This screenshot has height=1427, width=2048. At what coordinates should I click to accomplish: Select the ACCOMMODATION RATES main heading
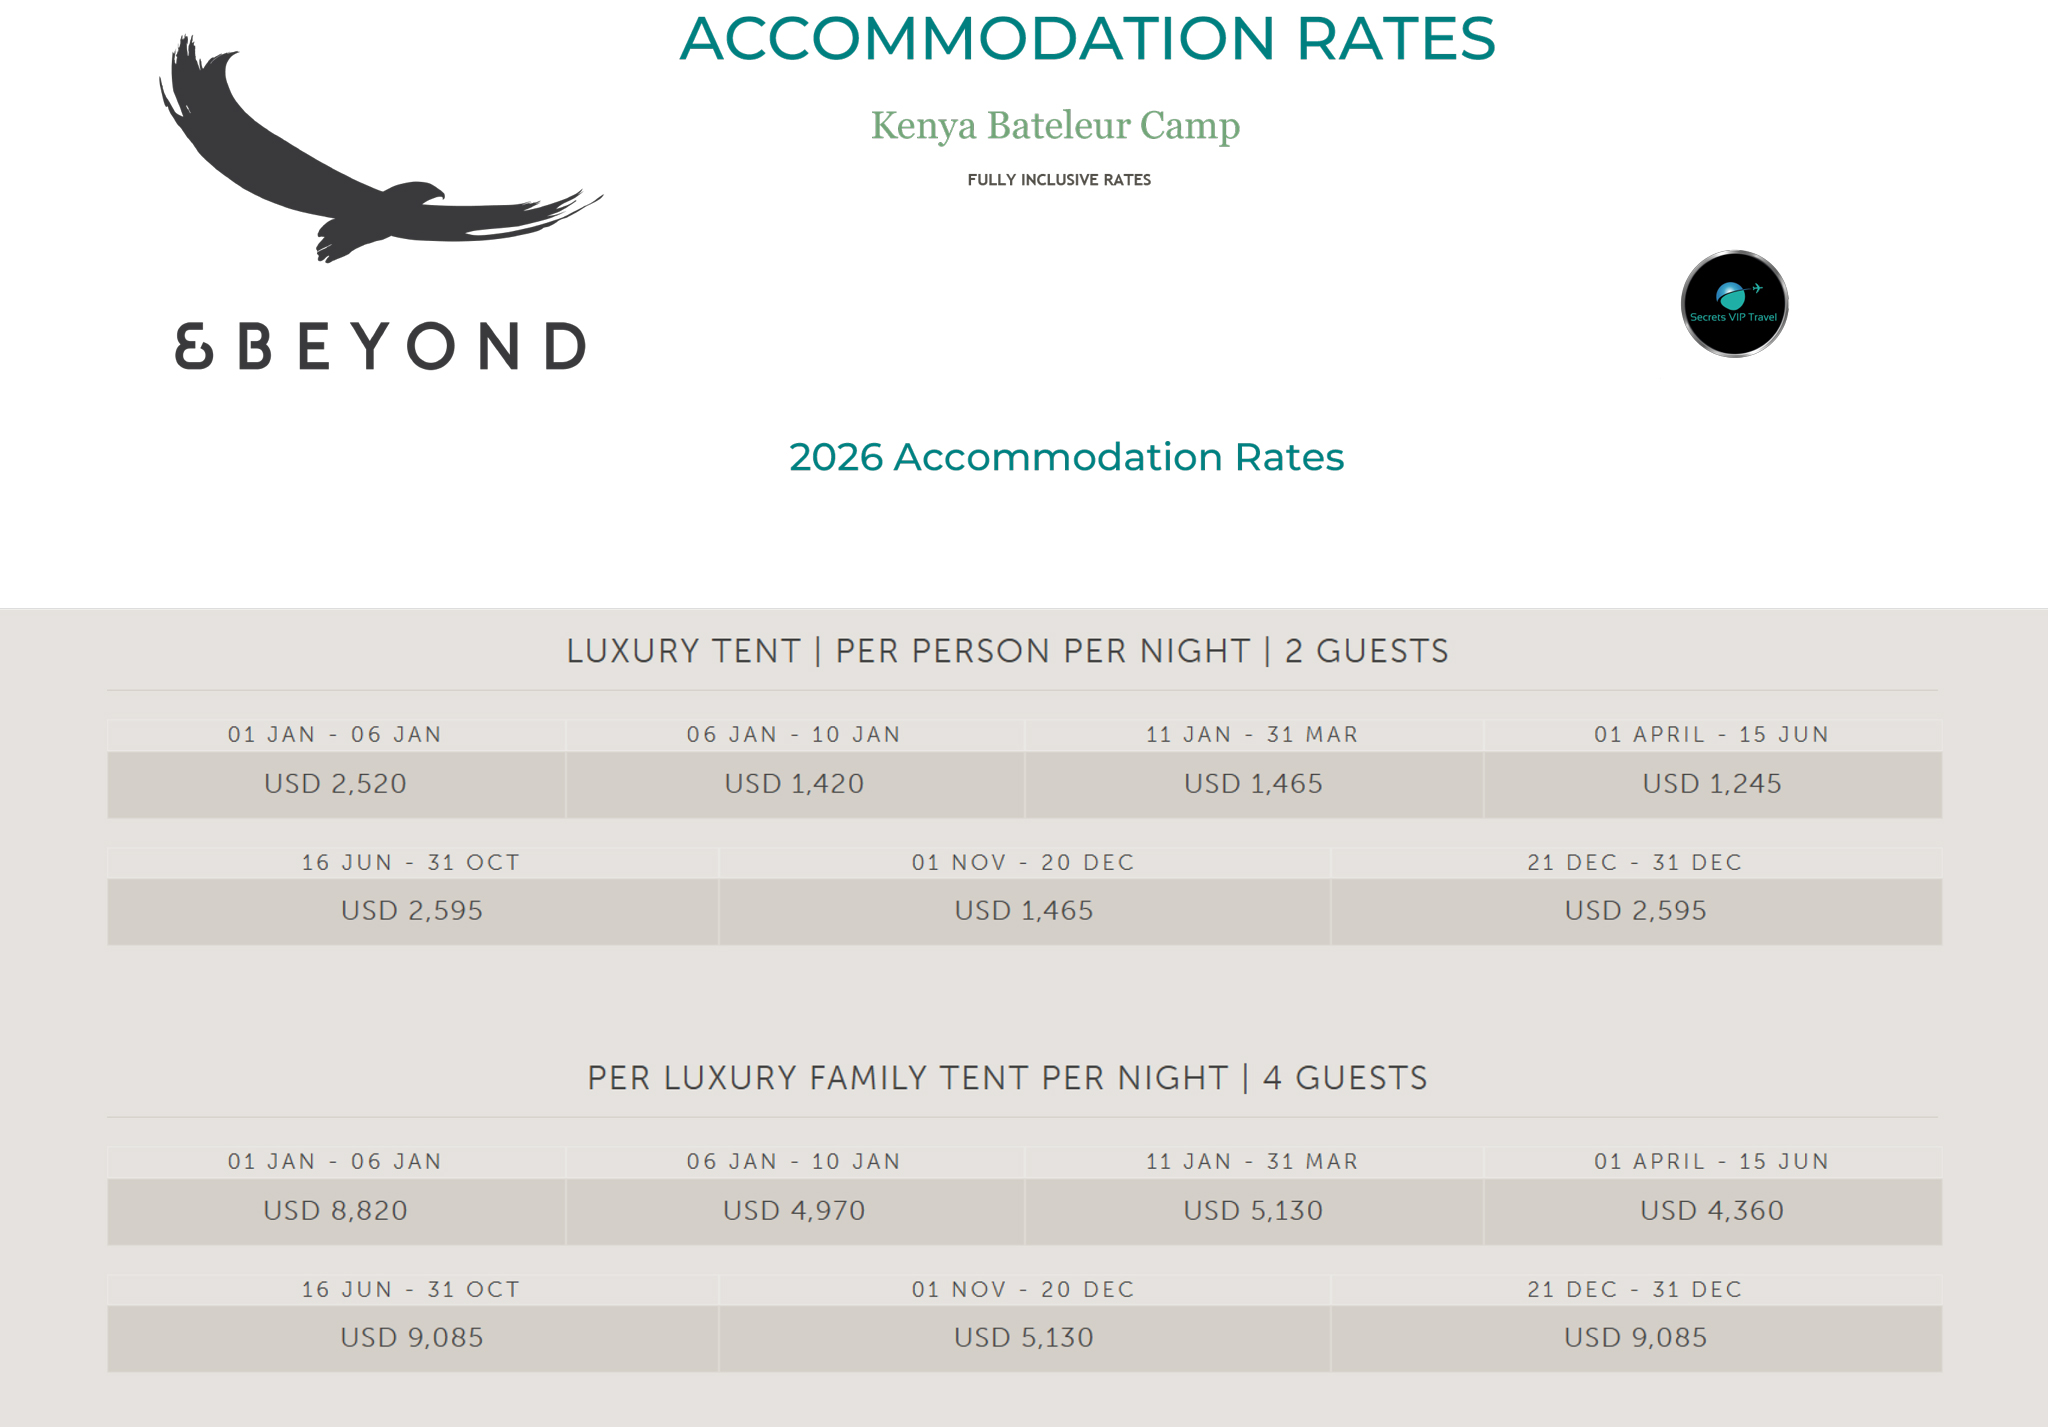[x=1087, y=39]
